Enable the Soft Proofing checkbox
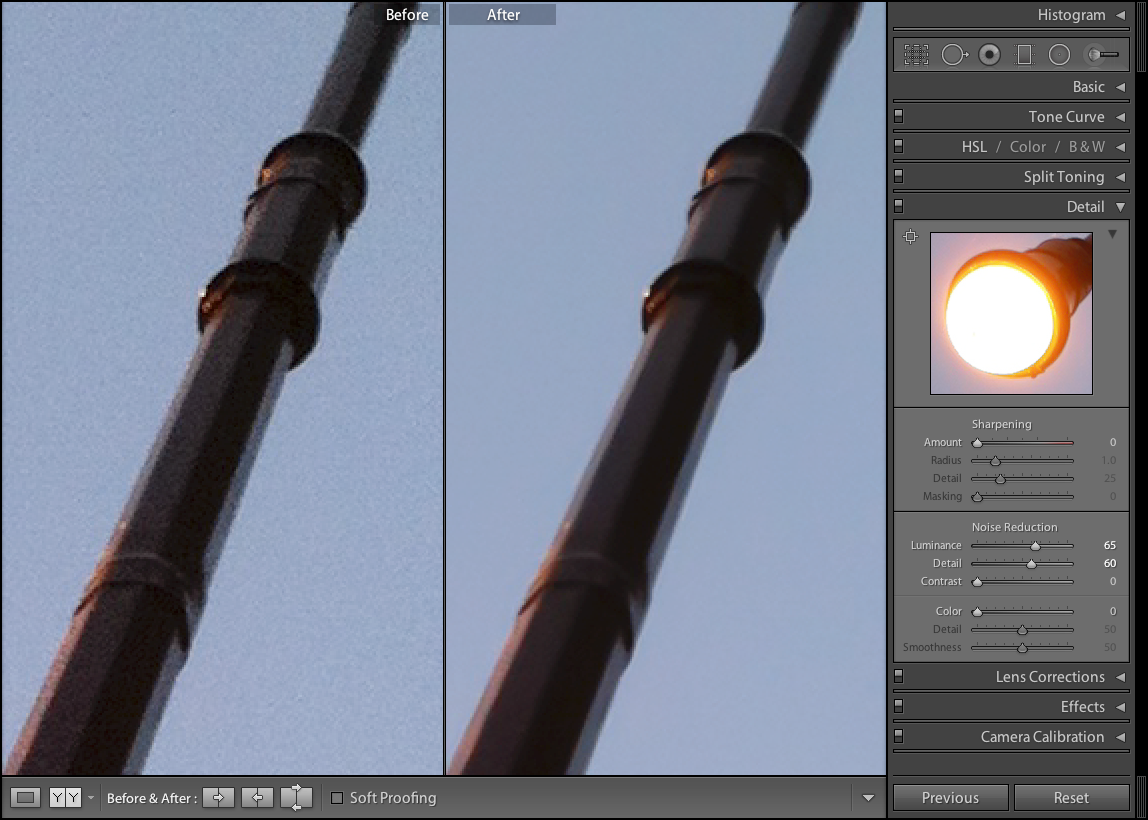Viewport: 1148px width, 820px height. tap(337, 797)
